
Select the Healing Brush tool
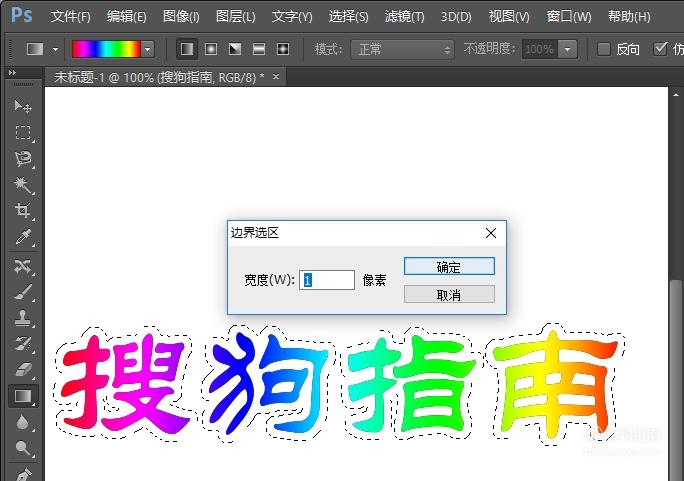[22, 266]
